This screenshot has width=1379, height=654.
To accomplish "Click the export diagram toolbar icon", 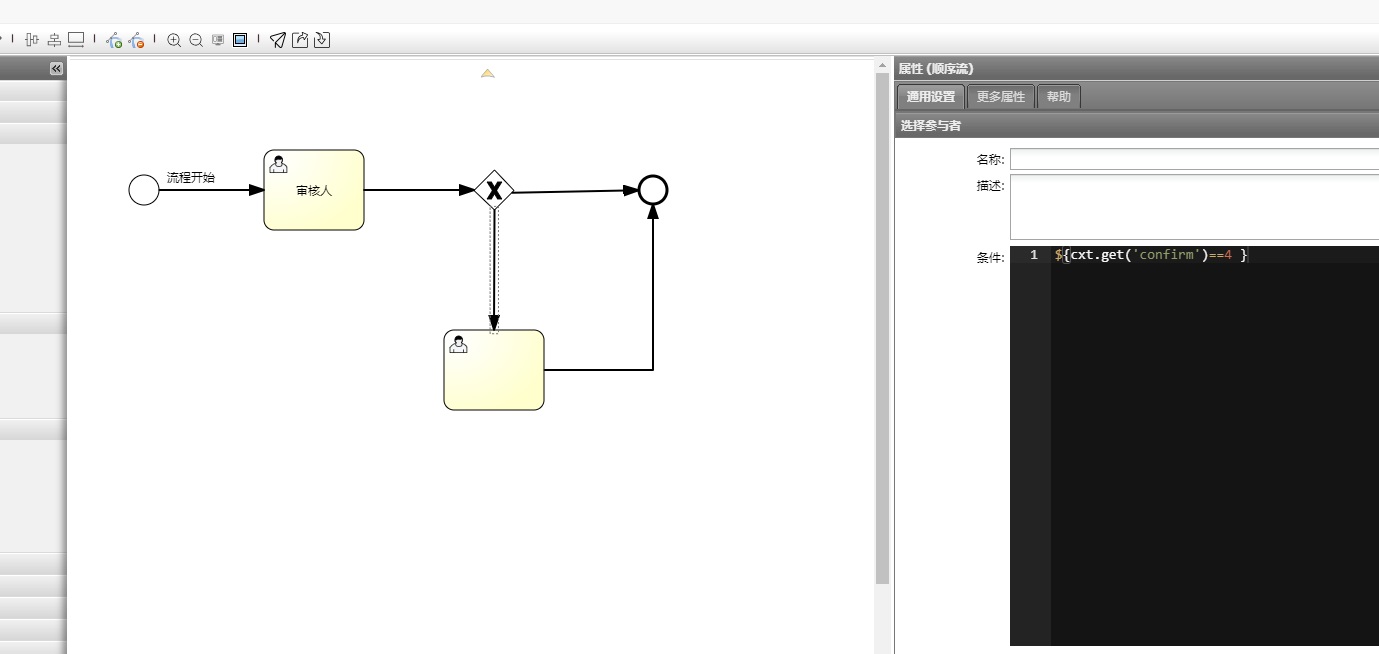I will (x=300, y=40).
